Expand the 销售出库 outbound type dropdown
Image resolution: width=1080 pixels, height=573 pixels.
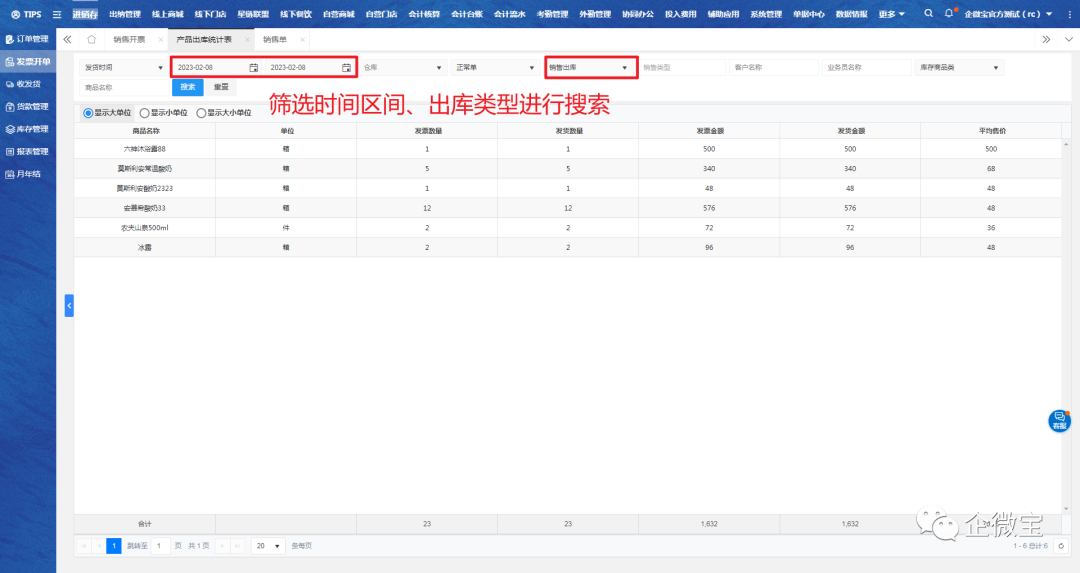tap(625, 68)
